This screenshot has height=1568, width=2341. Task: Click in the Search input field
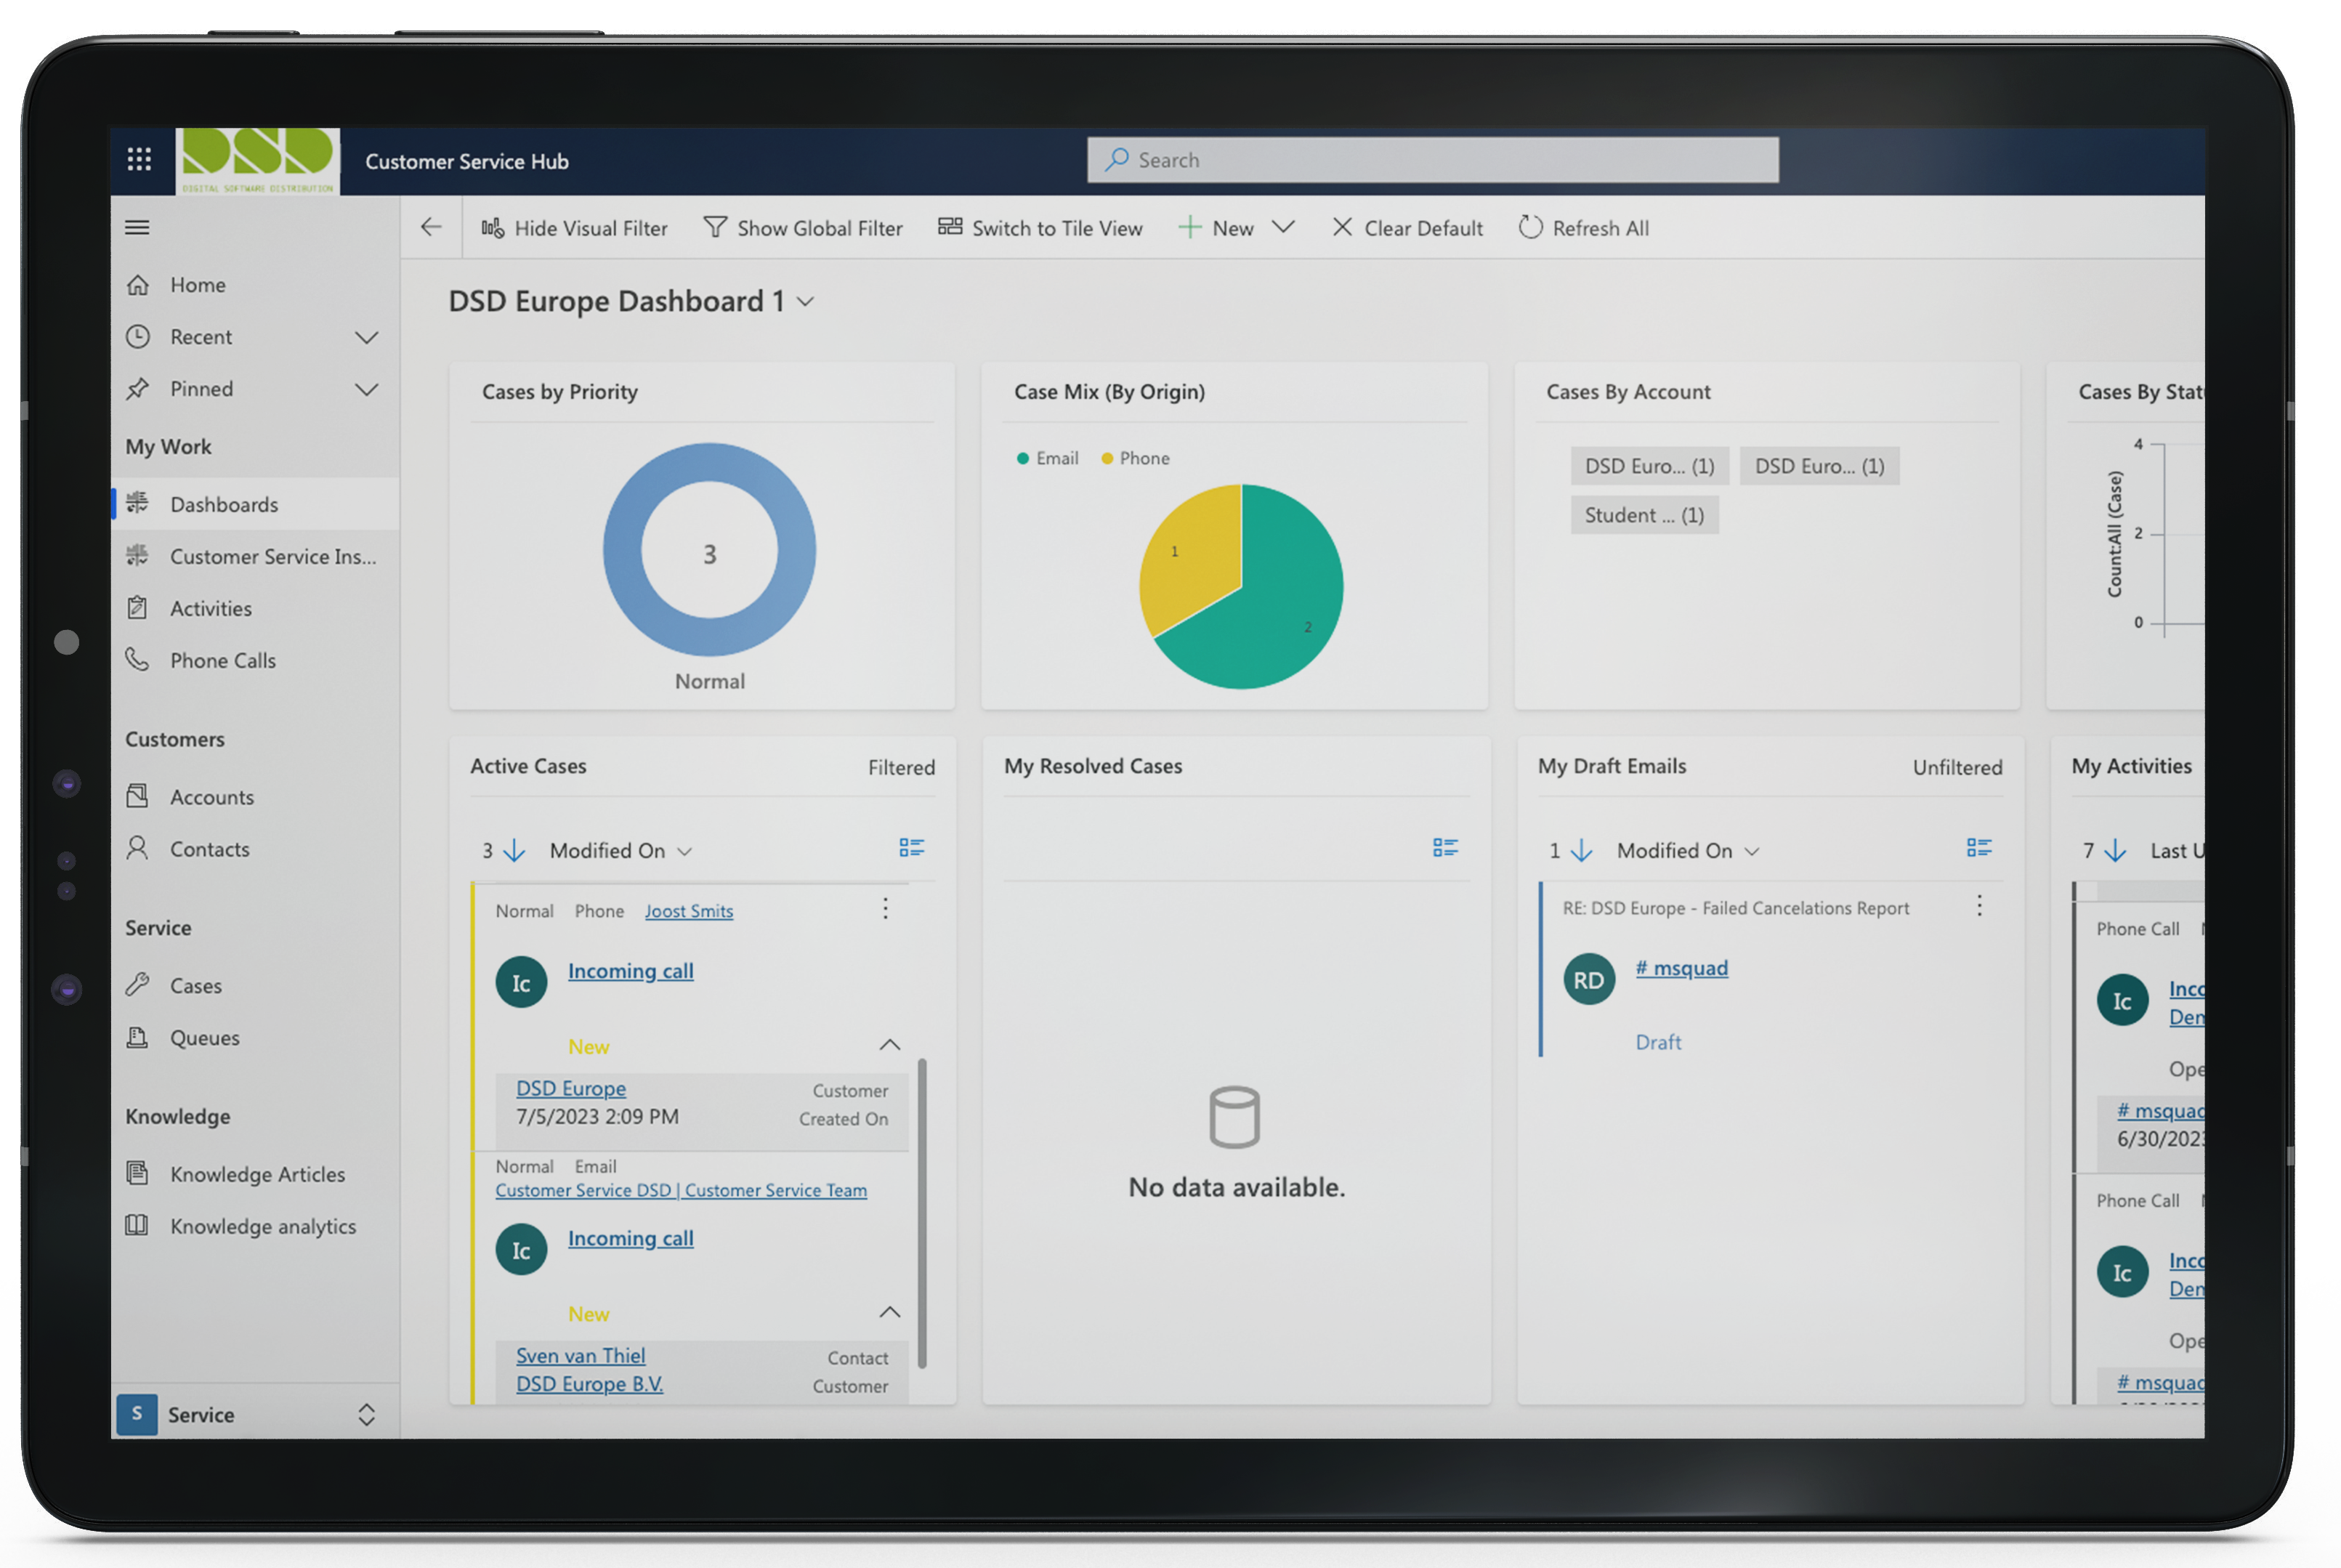click(1433, 160)
